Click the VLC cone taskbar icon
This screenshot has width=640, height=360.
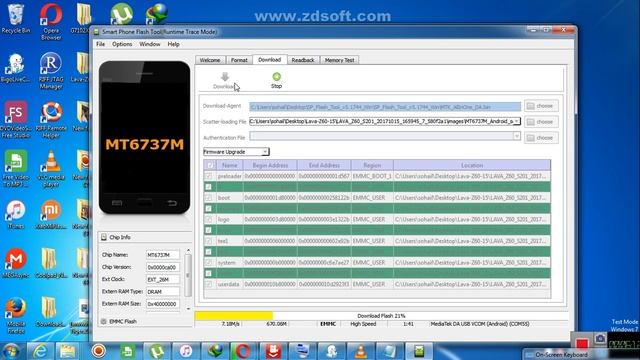(360, 351)
